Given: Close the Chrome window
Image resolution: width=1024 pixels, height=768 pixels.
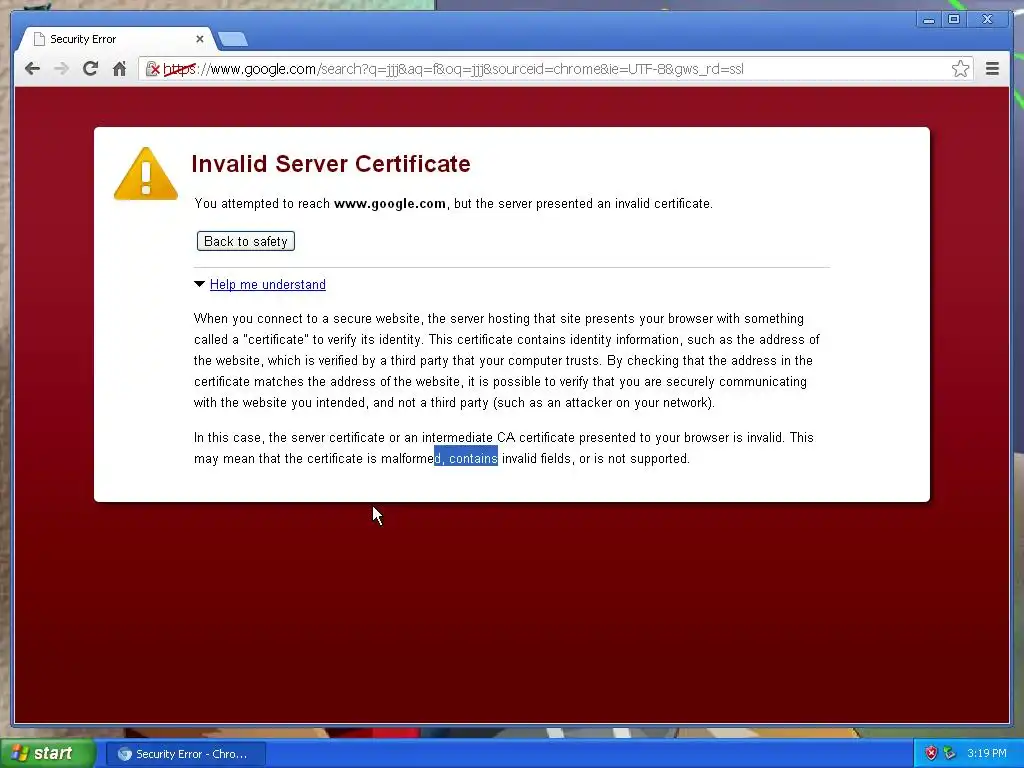Looking at the screenshot, I should click(x=987, y=19).
